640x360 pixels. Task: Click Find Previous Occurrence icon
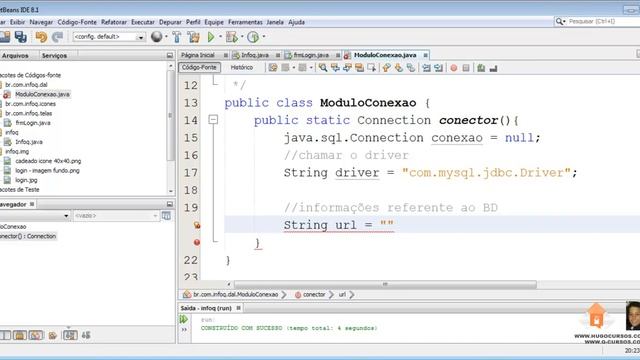click(x=335, y=68)
